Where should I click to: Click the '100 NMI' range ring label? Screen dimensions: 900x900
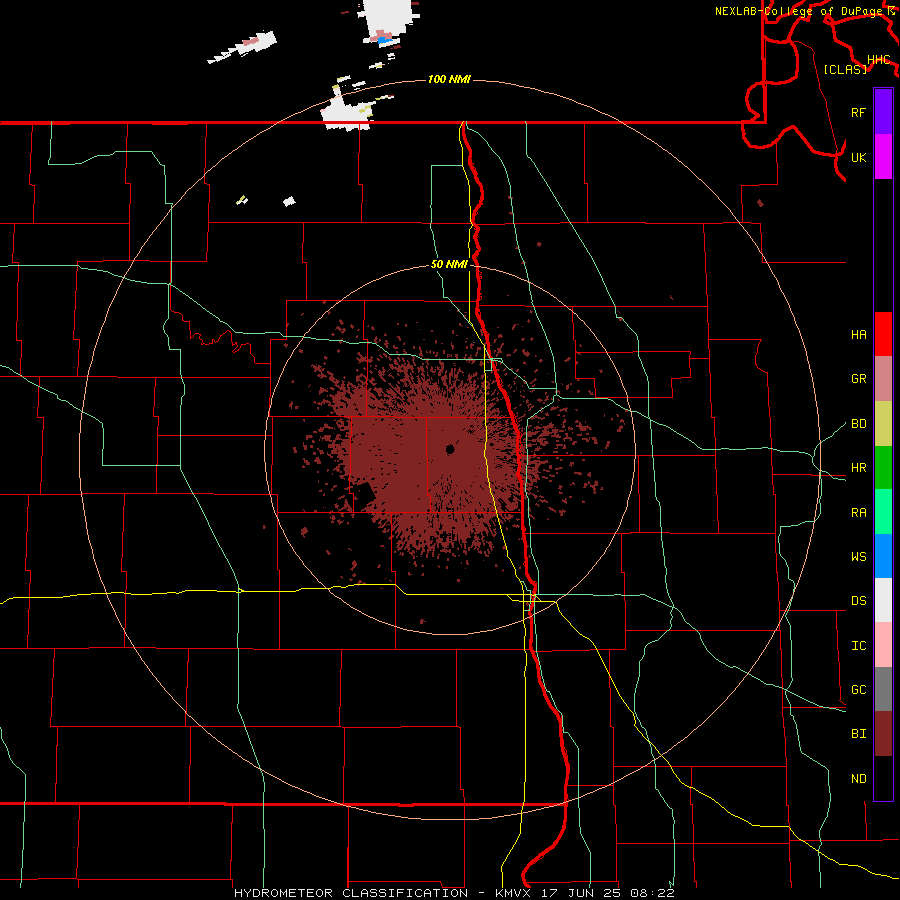(x=449, y=79)
